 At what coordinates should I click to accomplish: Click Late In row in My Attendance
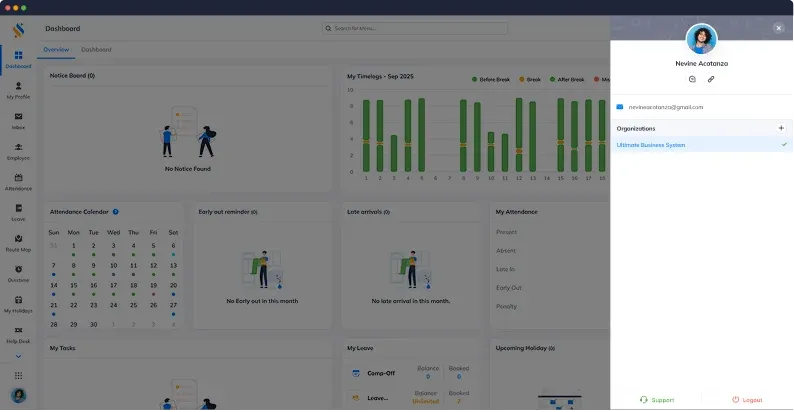[505, 269]
